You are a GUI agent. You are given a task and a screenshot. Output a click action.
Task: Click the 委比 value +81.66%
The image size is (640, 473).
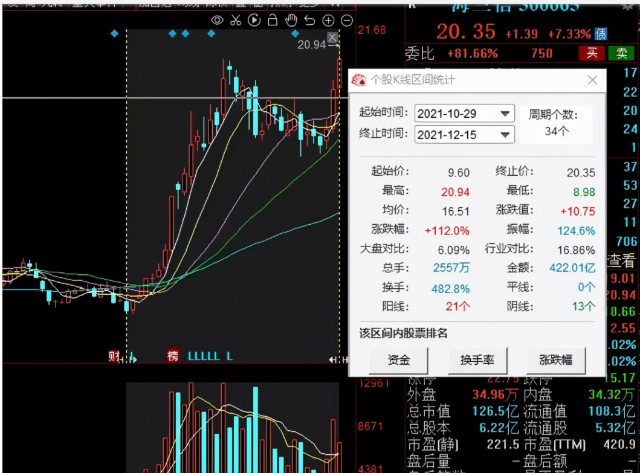tap(473, 53)
